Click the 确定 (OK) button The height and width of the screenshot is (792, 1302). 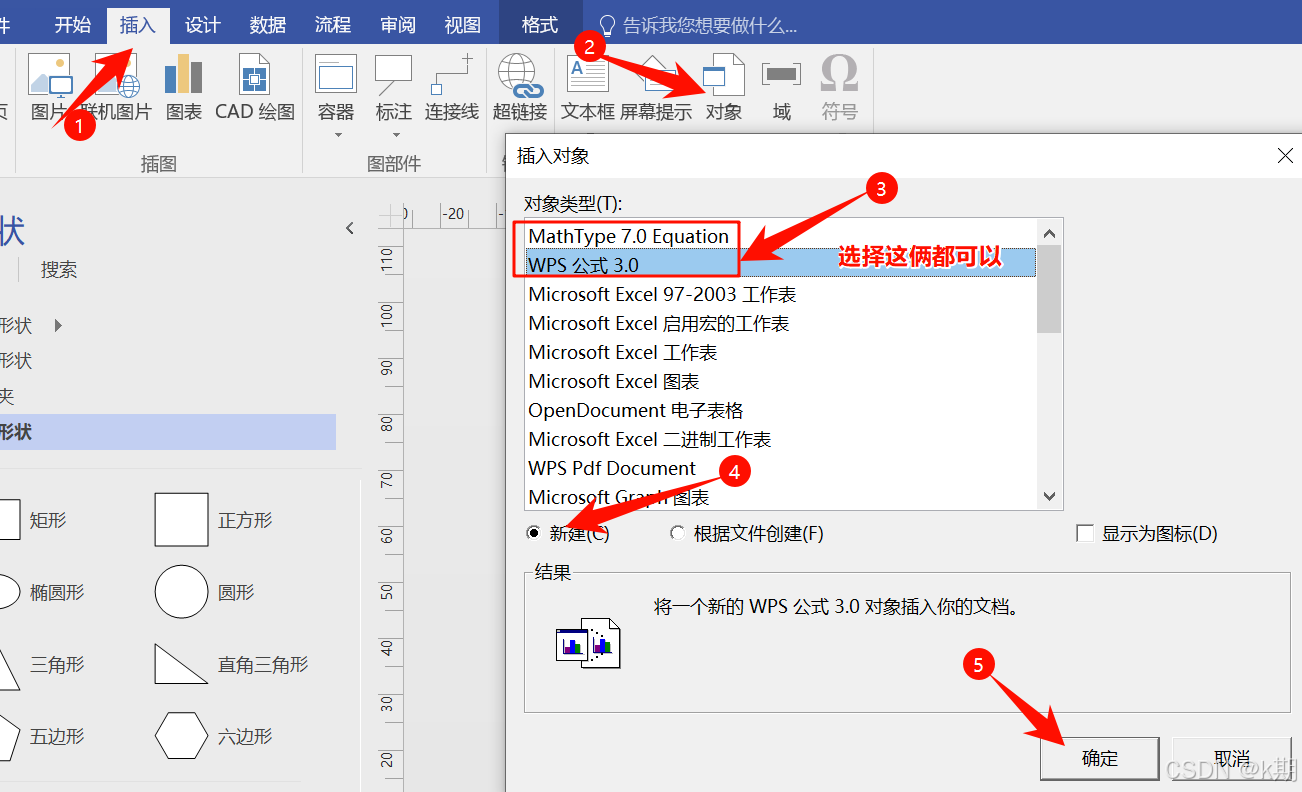(1099, 759)
